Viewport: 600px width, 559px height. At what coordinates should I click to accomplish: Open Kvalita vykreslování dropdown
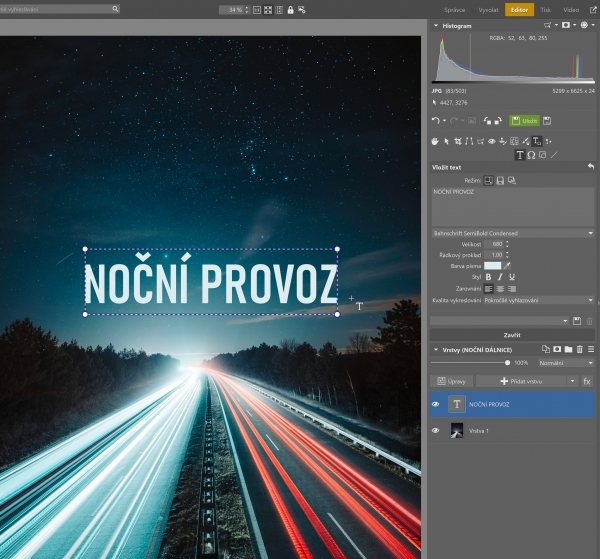tap(539, 300)
